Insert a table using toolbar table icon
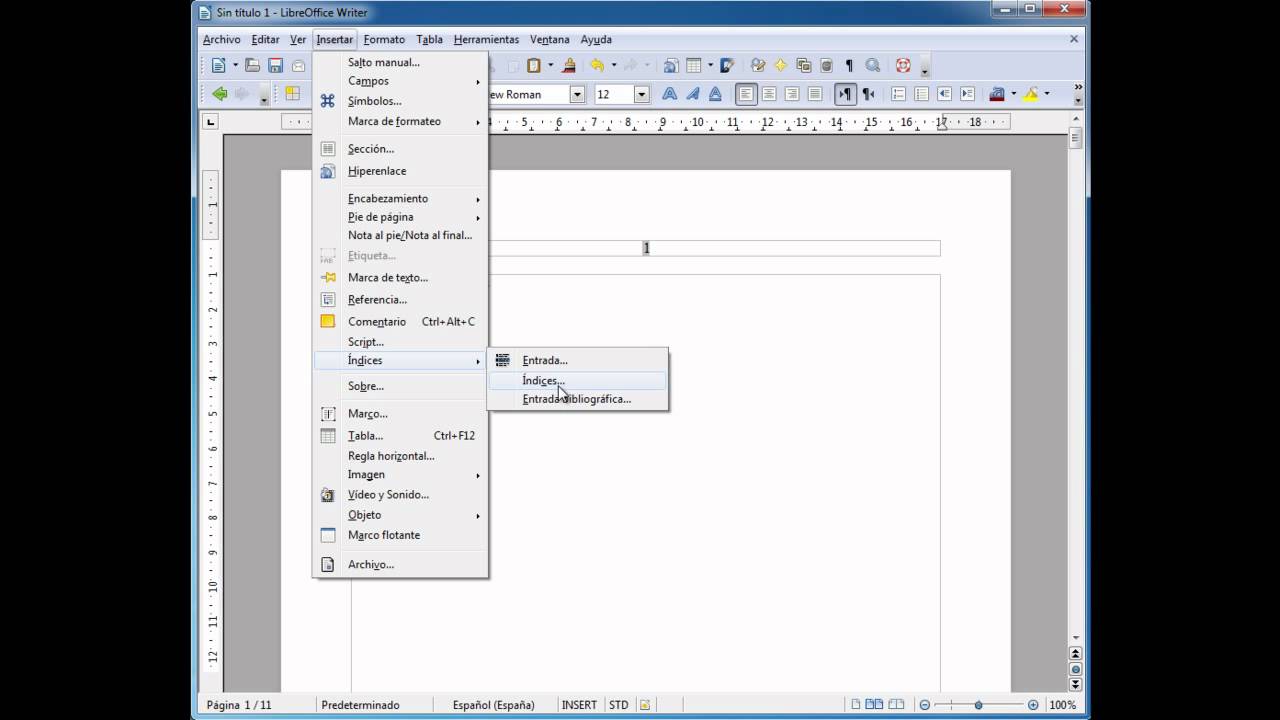 click(694, 66)
